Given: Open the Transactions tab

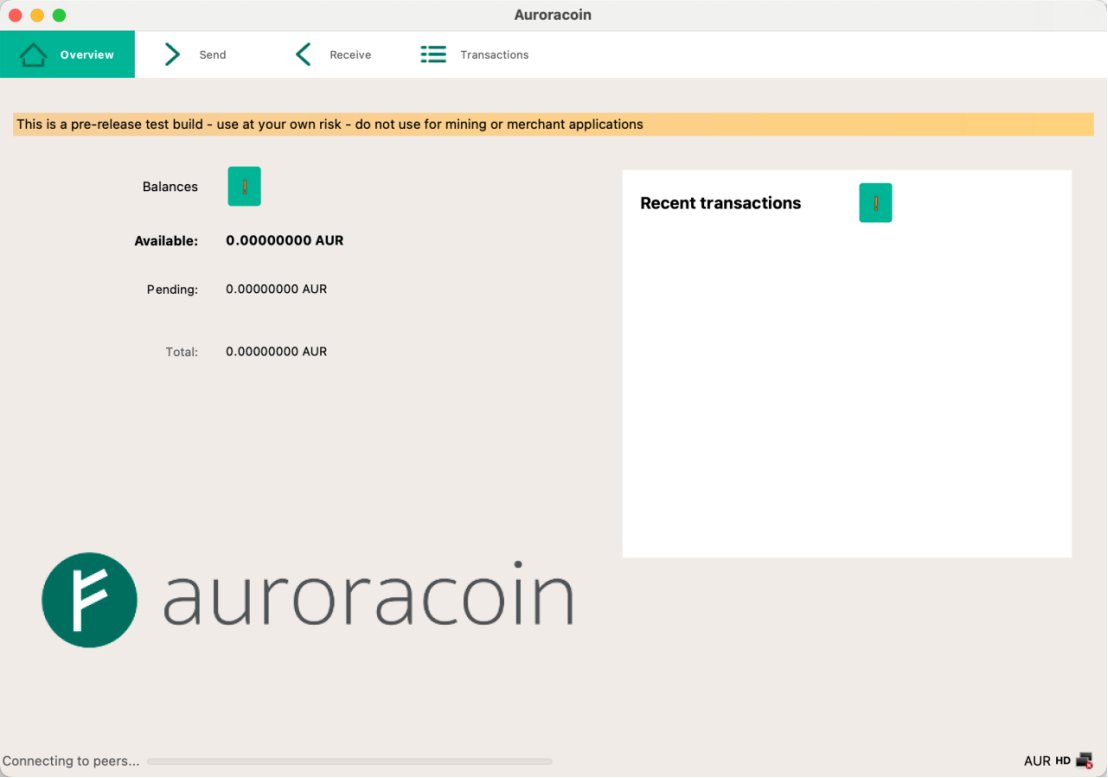Looking at the screenshot, I should click(x=474, y=54).
